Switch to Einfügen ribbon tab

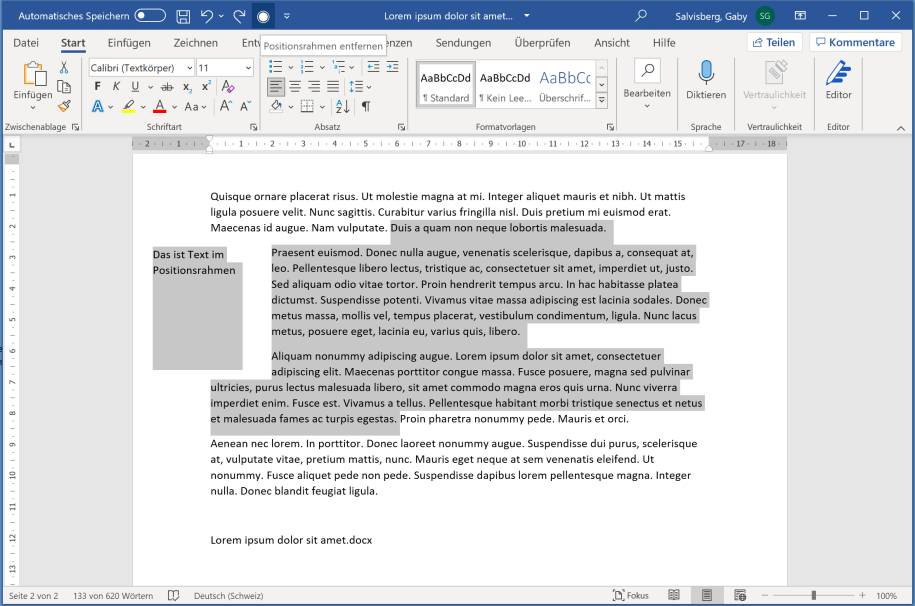pyautogui.click(x=129, y=43)
